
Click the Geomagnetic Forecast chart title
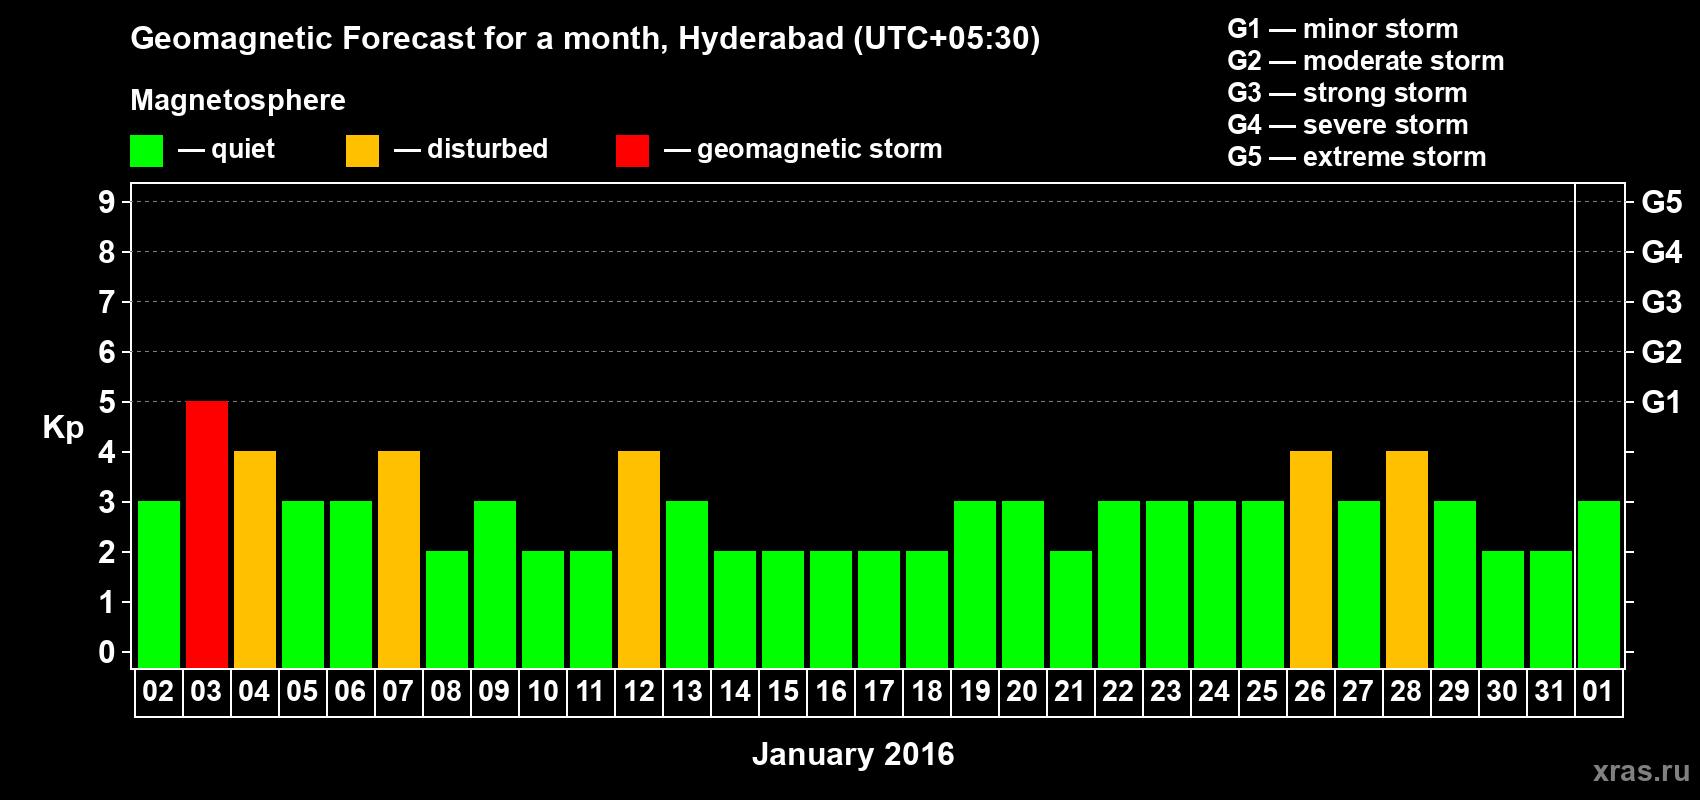tap(585, 38)
